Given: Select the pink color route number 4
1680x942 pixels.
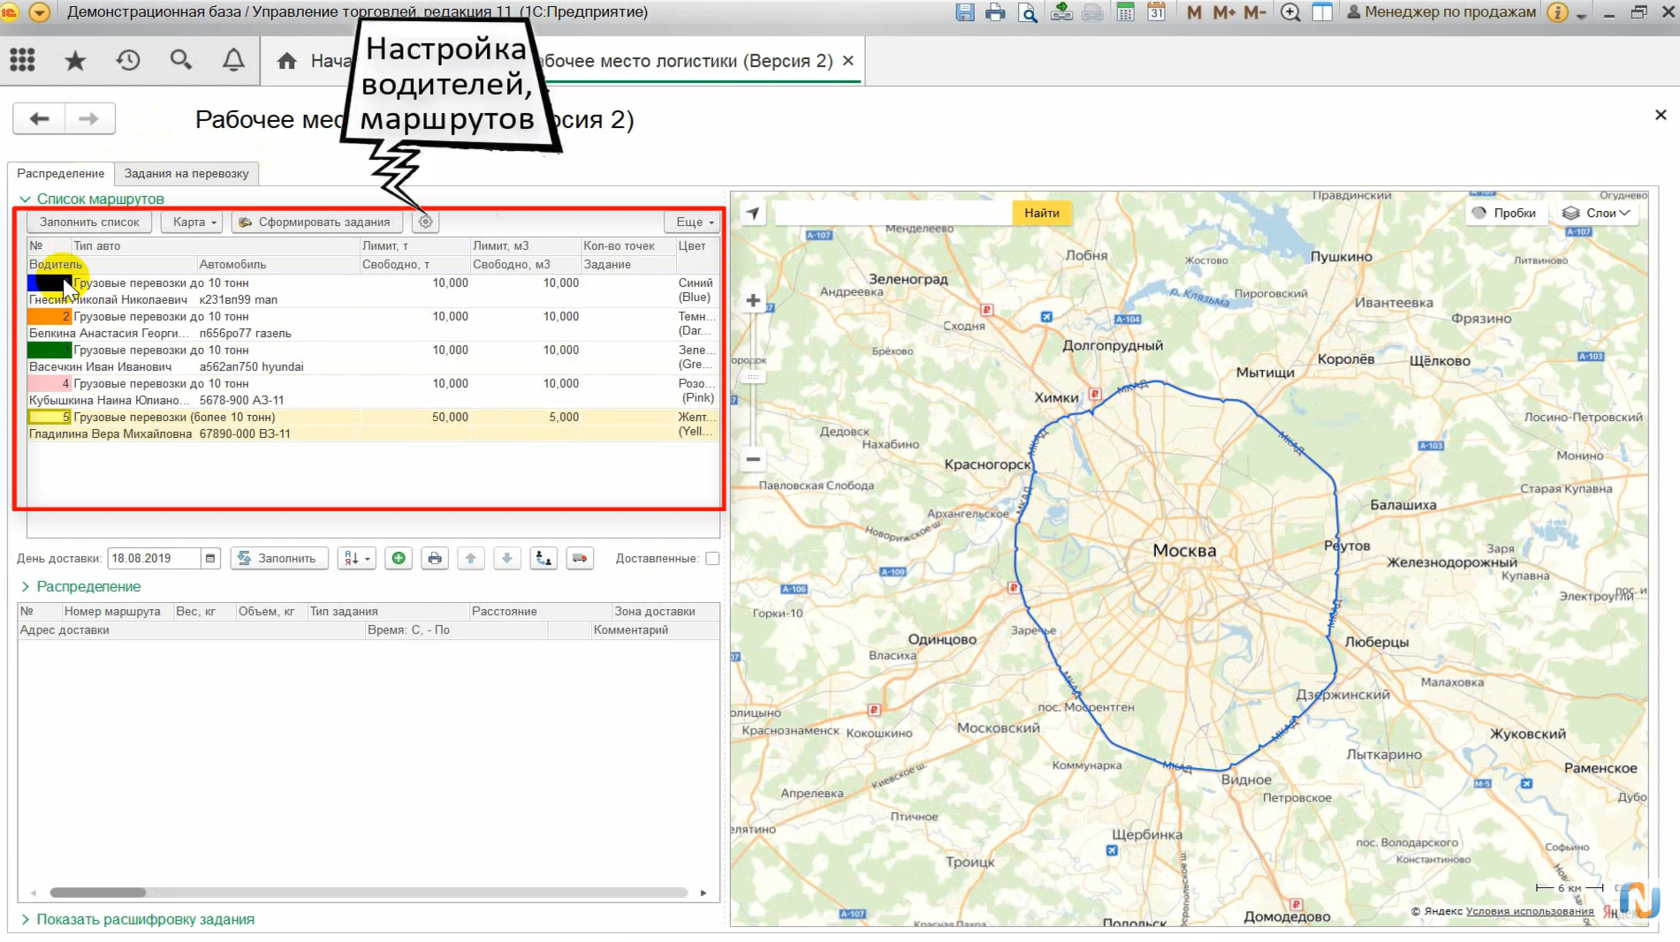Looking at the screenshot, I should [372, 392].
